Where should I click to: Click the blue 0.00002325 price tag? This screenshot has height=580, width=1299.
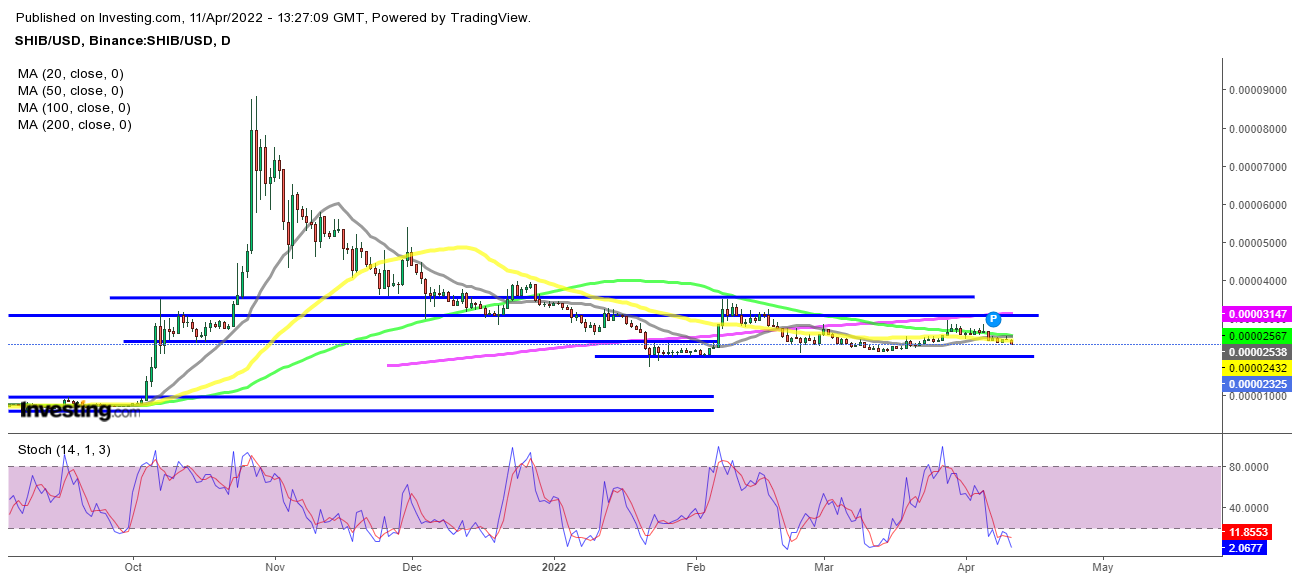pos(1258,384)
